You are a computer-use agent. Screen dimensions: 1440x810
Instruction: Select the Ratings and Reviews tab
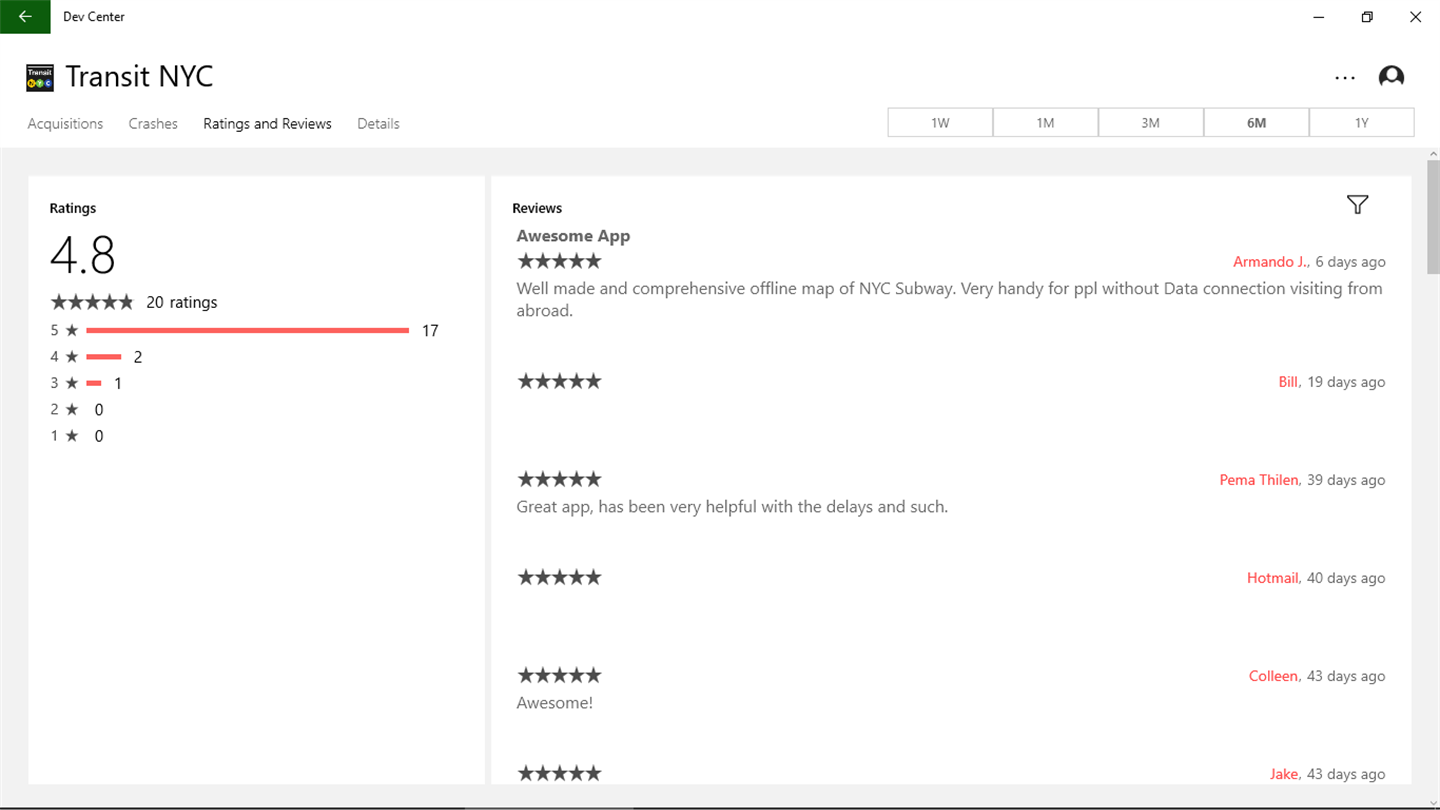[x=267, y=124]
